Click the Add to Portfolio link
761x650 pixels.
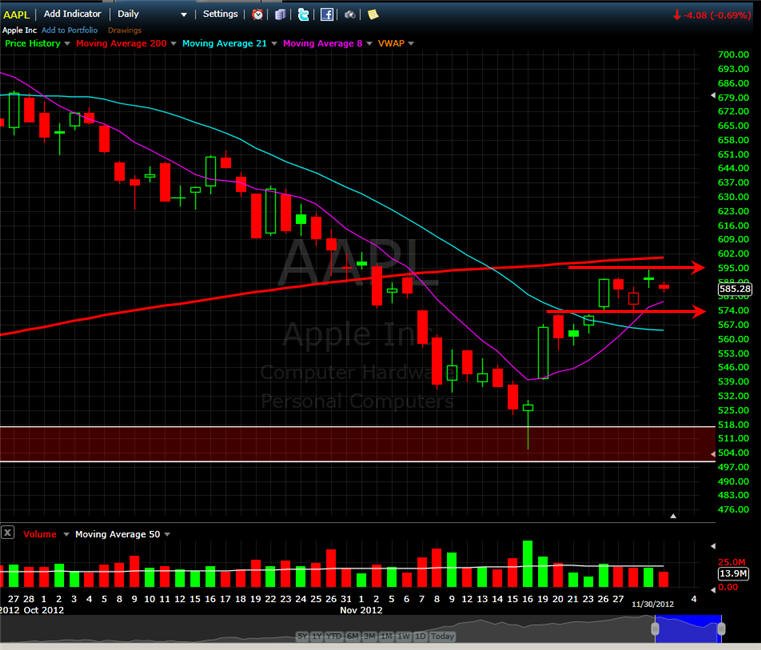(69, 30)
